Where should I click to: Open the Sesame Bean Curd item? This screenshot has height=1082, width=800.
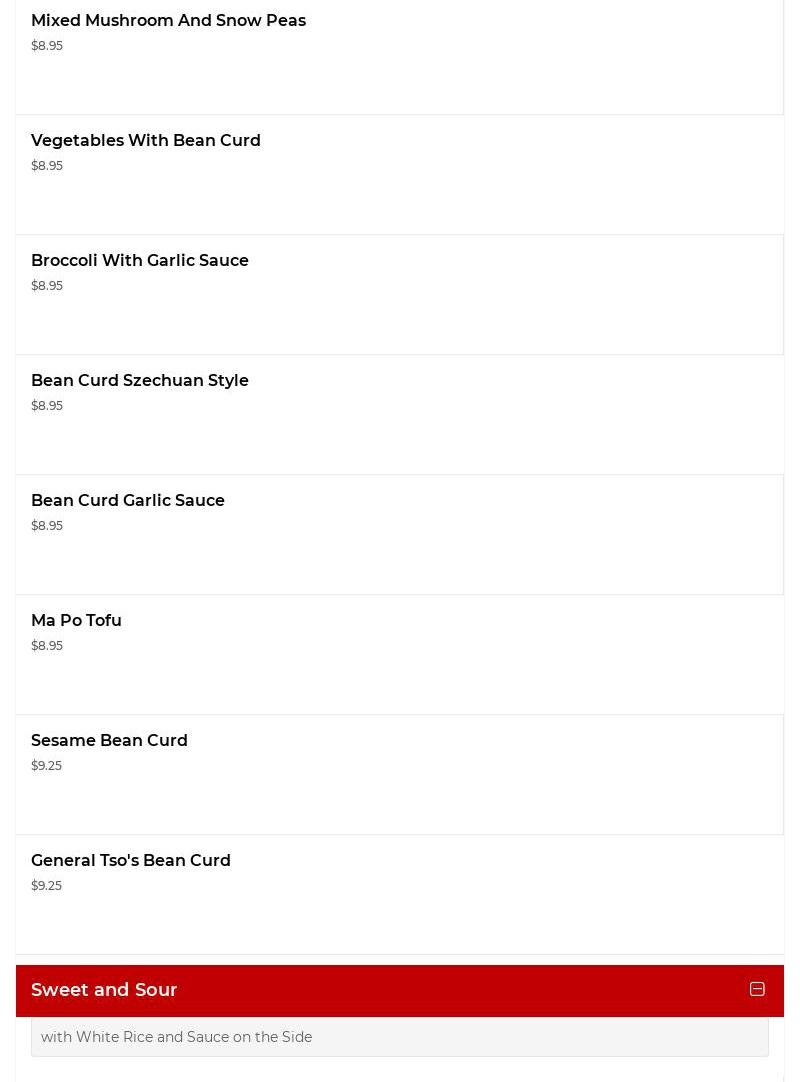(x=109, y=741)
